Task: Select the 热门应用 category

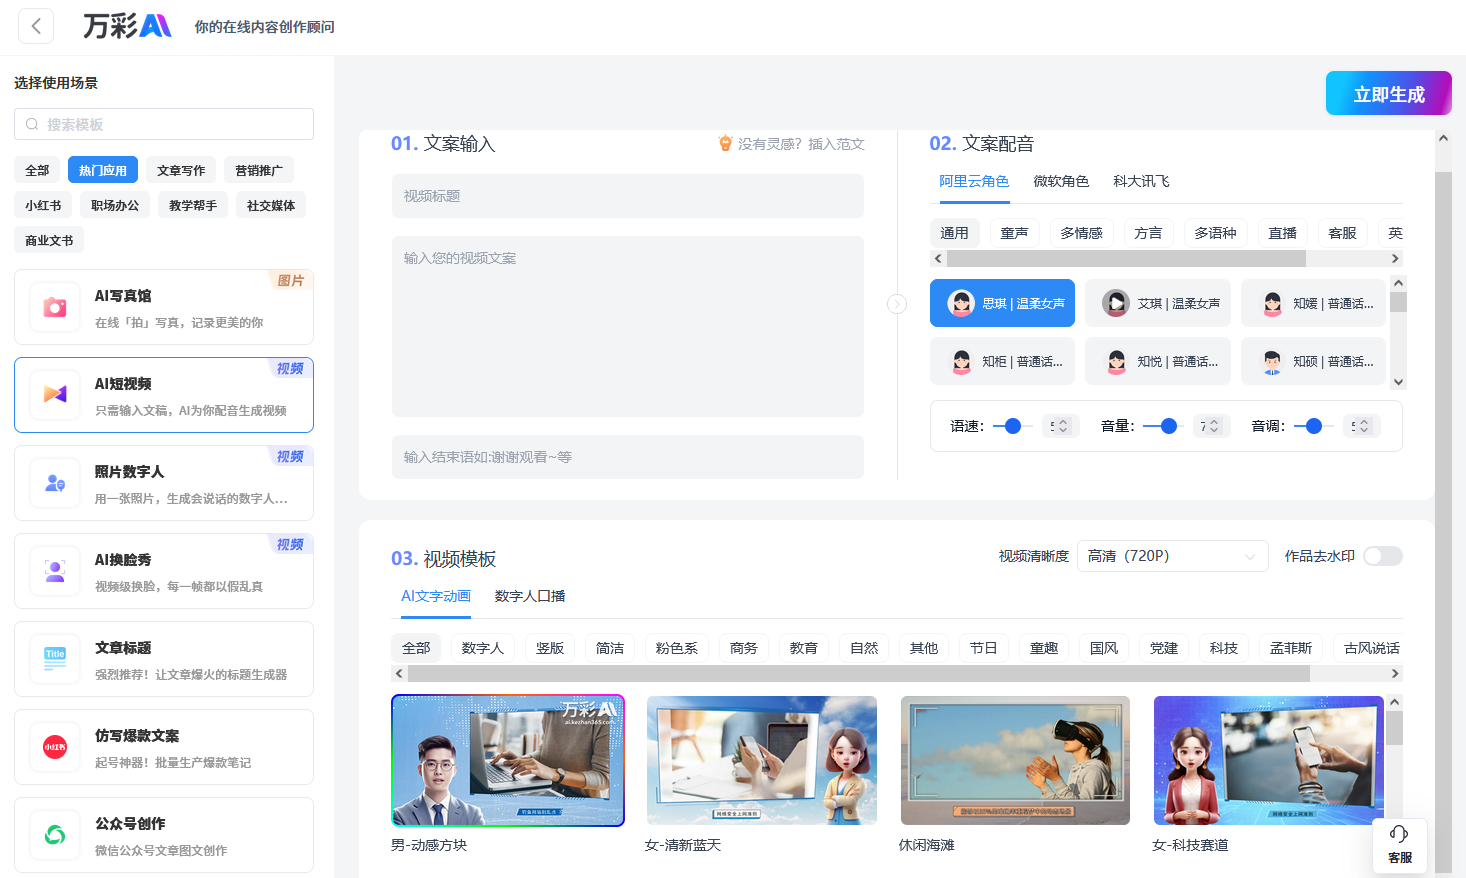Action: pos(103,170)
